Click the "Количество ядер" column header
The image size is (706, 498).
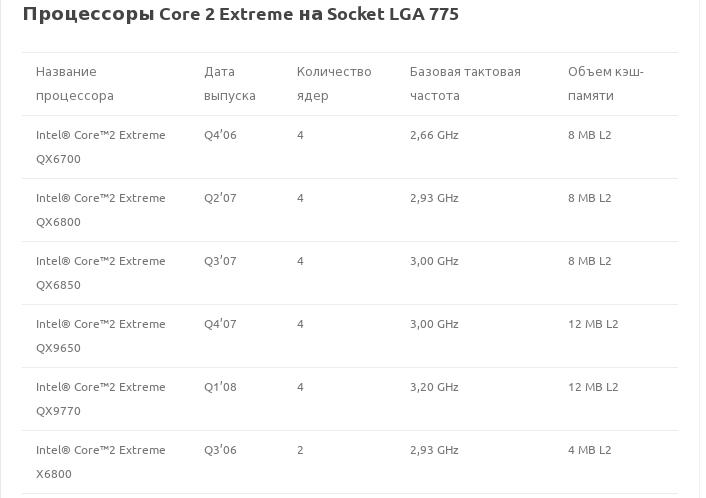click(333, 84)
